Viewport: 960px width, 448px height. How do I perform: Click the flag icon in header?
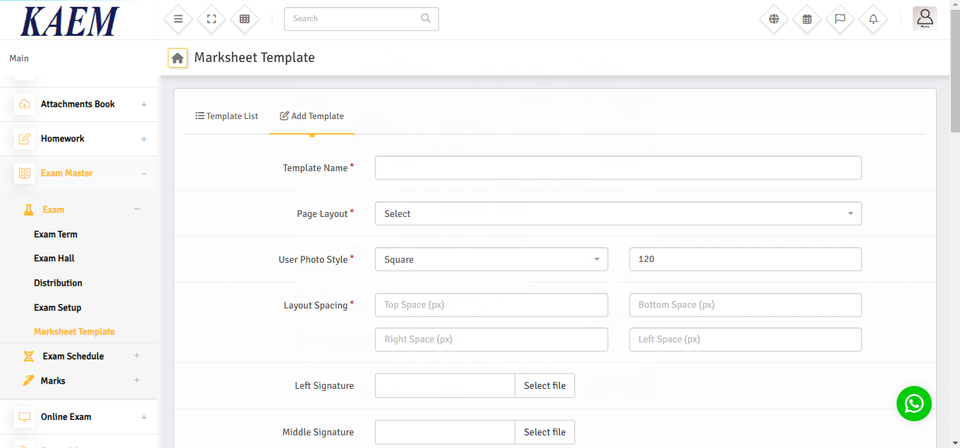[x=840, y=19]
